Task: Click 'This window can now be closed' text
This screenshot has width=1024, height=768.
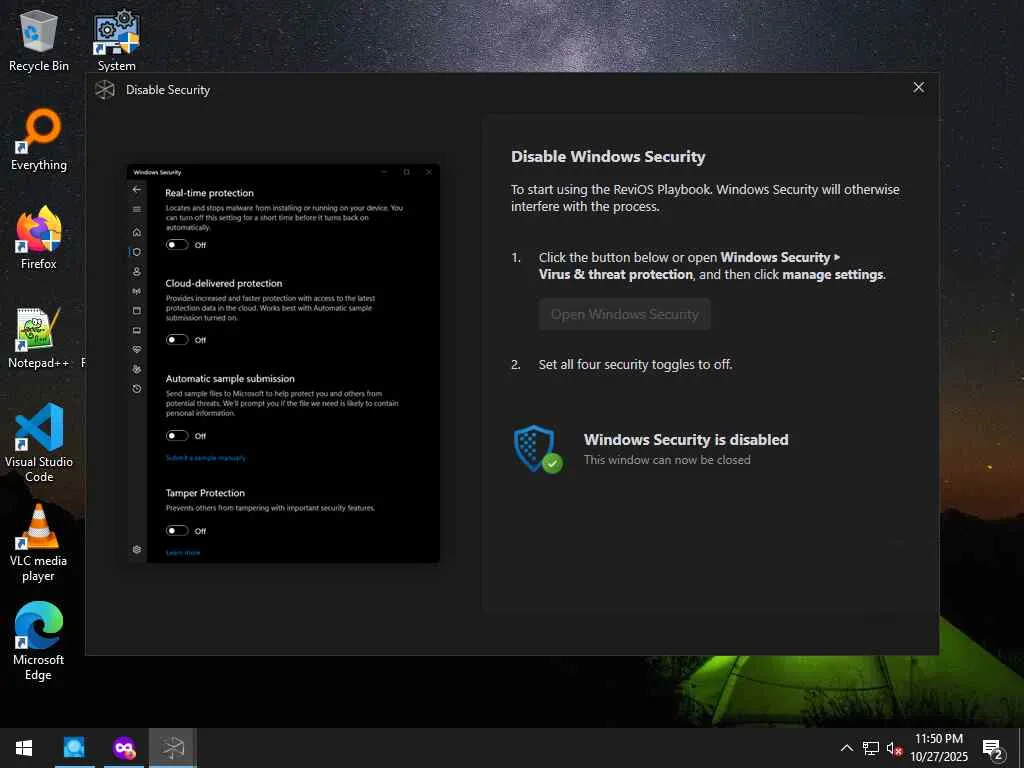Action: [667, 460]
